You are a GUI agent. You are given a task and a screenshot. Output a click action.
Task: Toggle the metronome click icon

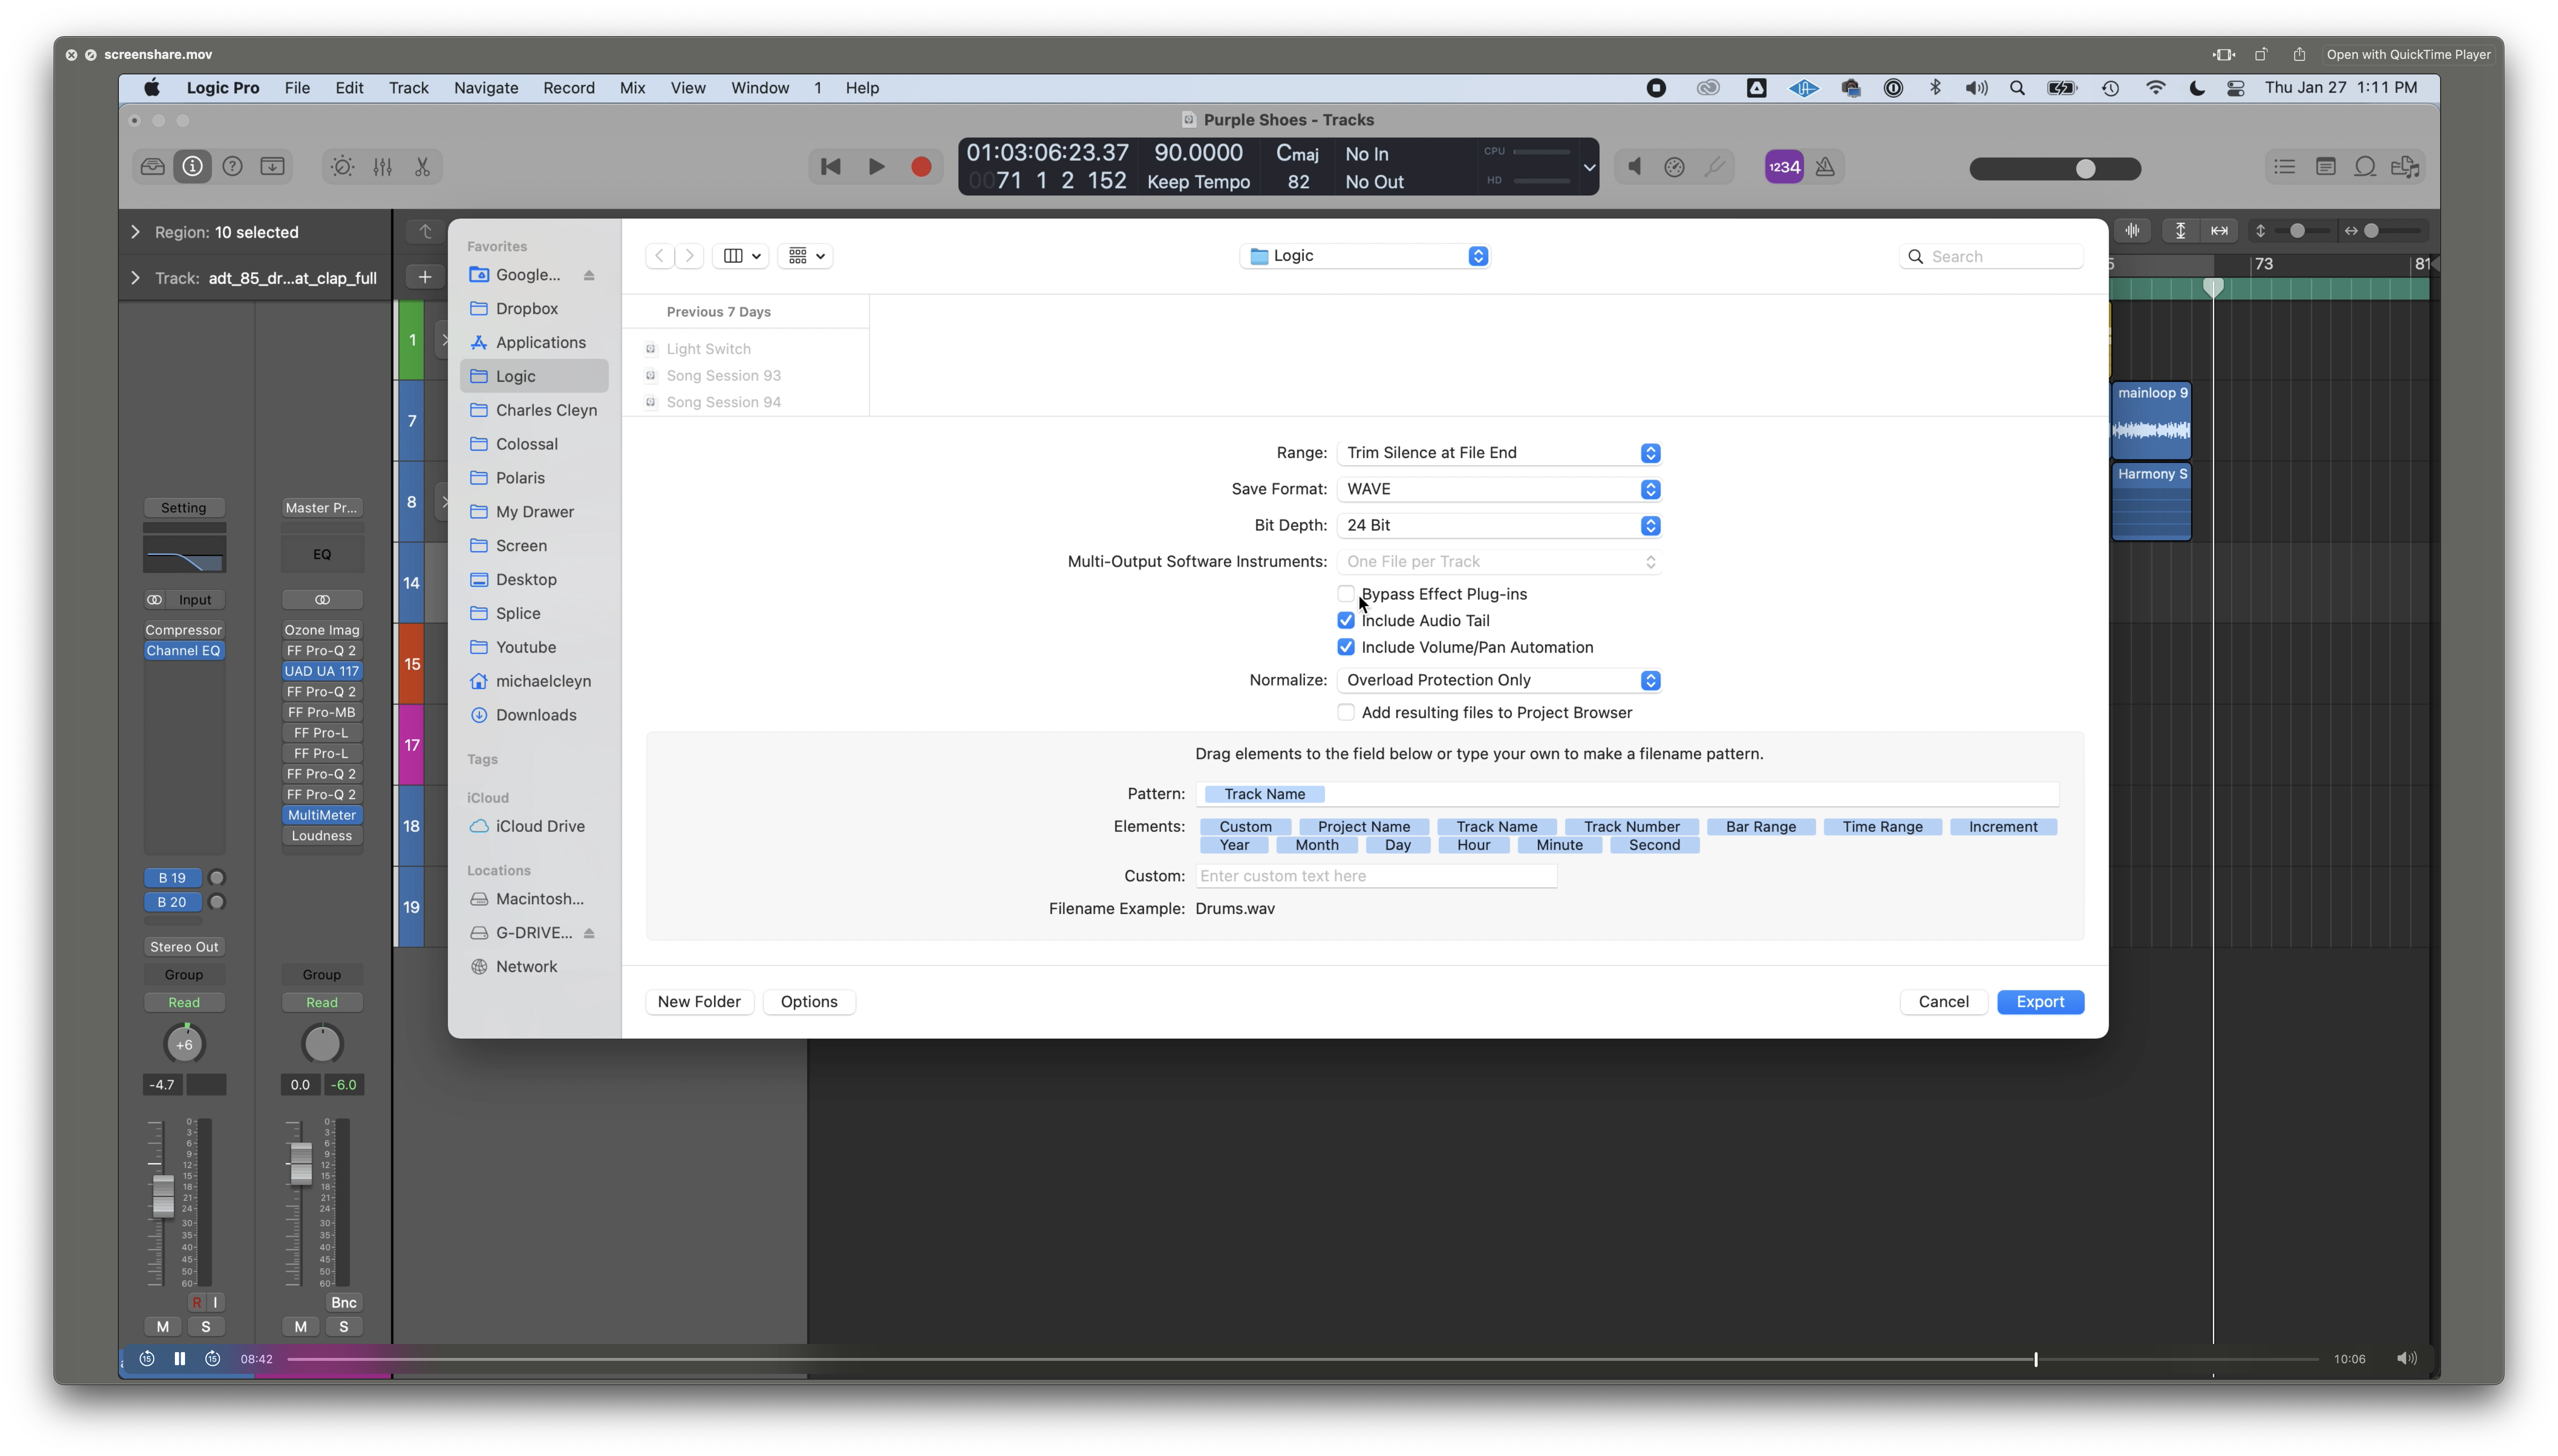click(1825, 167)
